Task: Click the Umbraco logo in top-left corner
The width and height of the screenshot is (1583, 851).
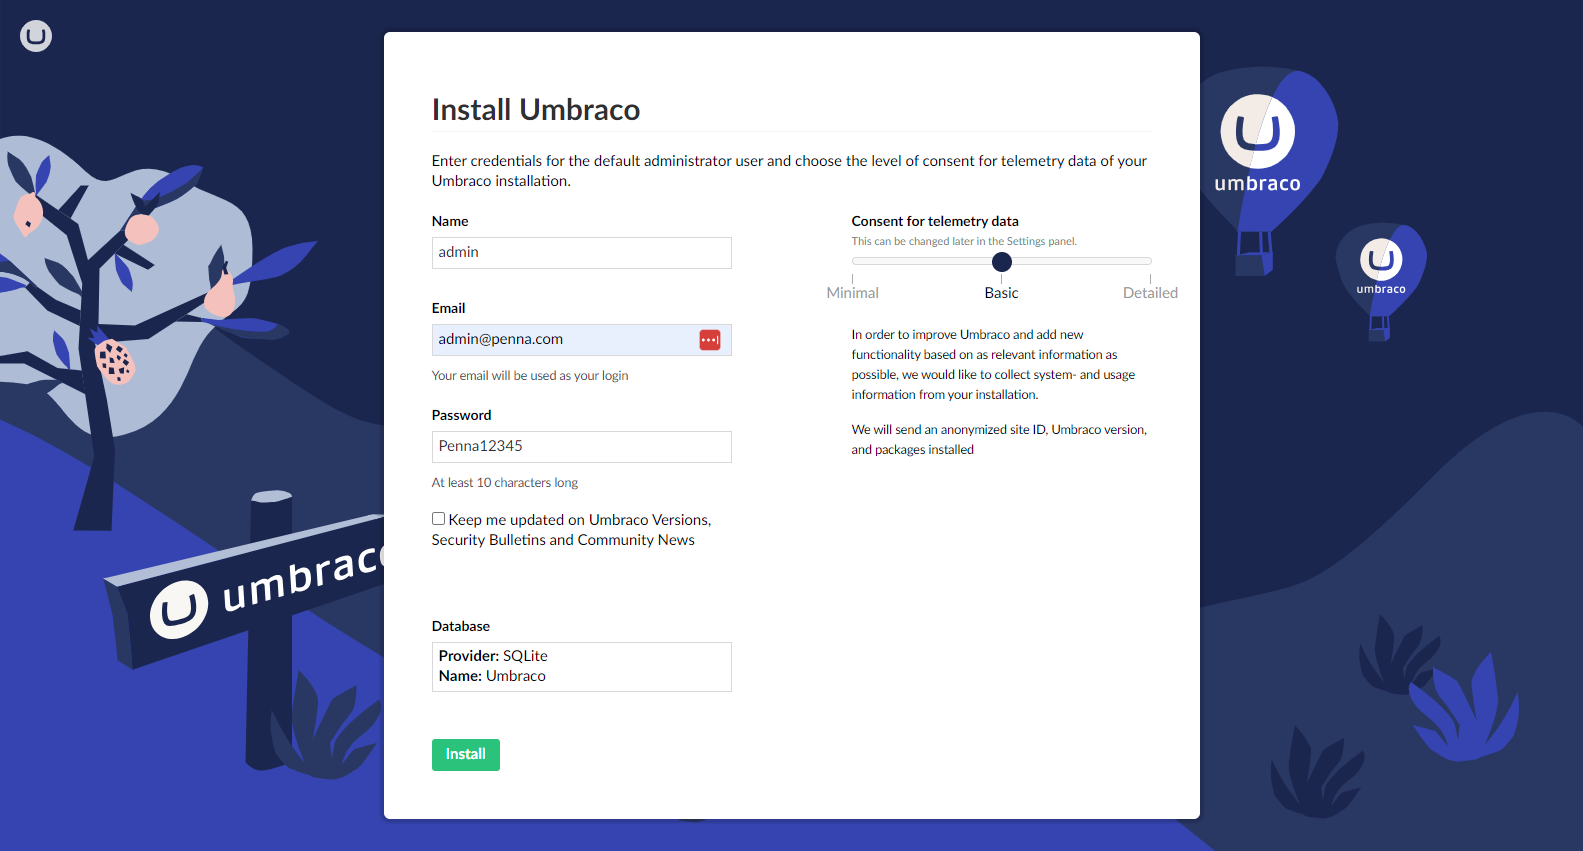Action: tap(36, 36)
